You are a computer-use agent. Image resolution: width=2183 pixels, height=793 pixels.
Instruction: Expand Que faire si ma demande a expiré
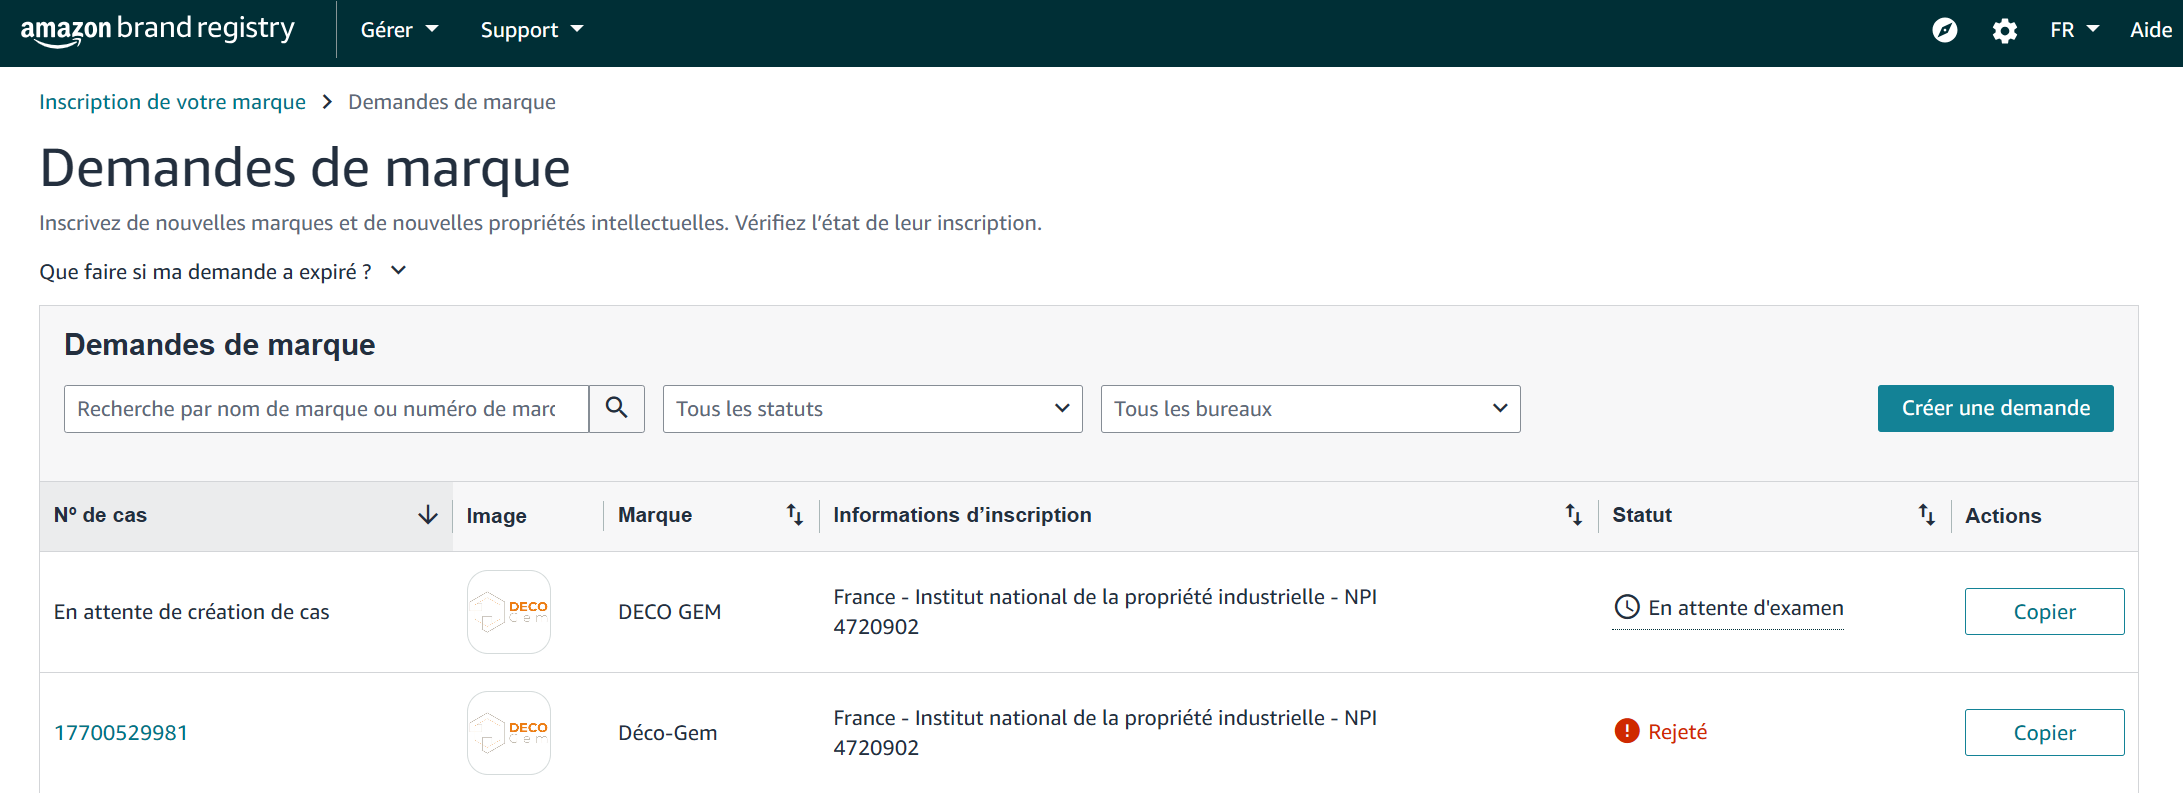(x=223, y=272)
